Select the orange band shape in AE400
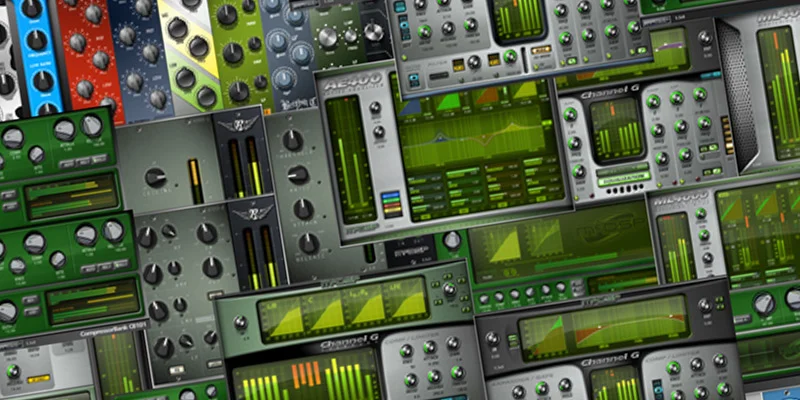800x400 pixels. tap(486, 95)
